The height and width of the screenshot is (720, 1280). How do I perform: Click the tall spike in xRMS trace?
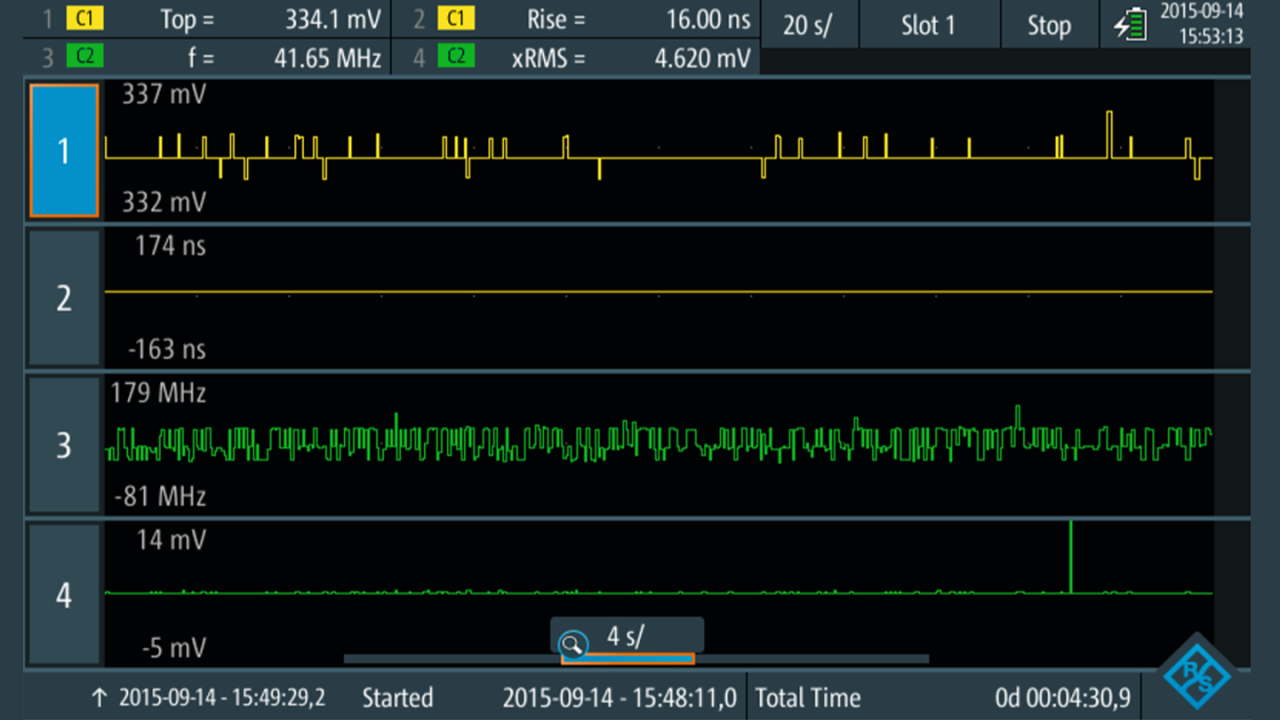(1070, 555)
